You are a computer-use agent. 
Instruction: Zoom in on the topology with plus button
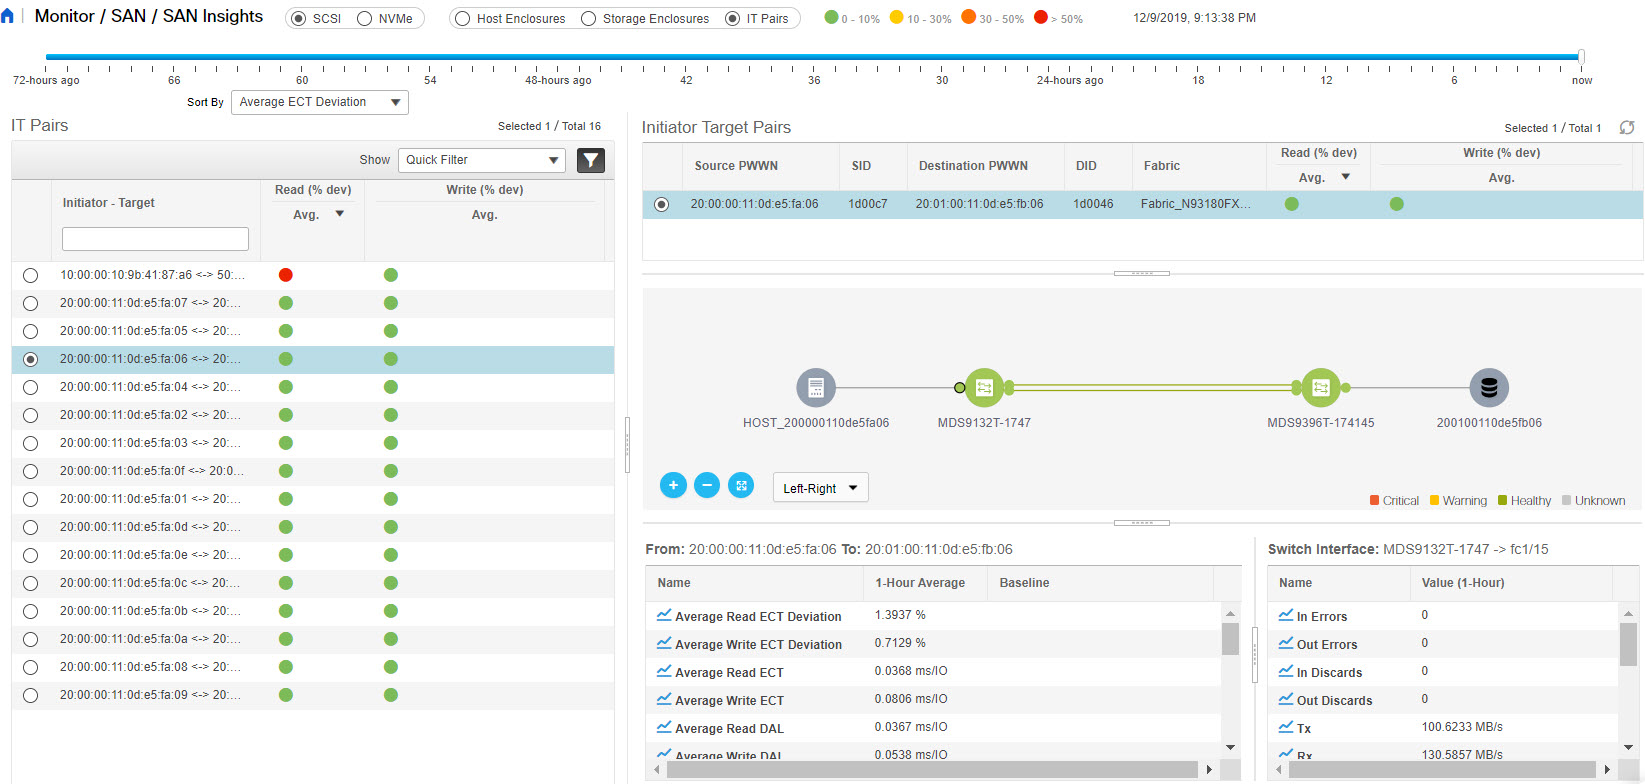(673, 486)
